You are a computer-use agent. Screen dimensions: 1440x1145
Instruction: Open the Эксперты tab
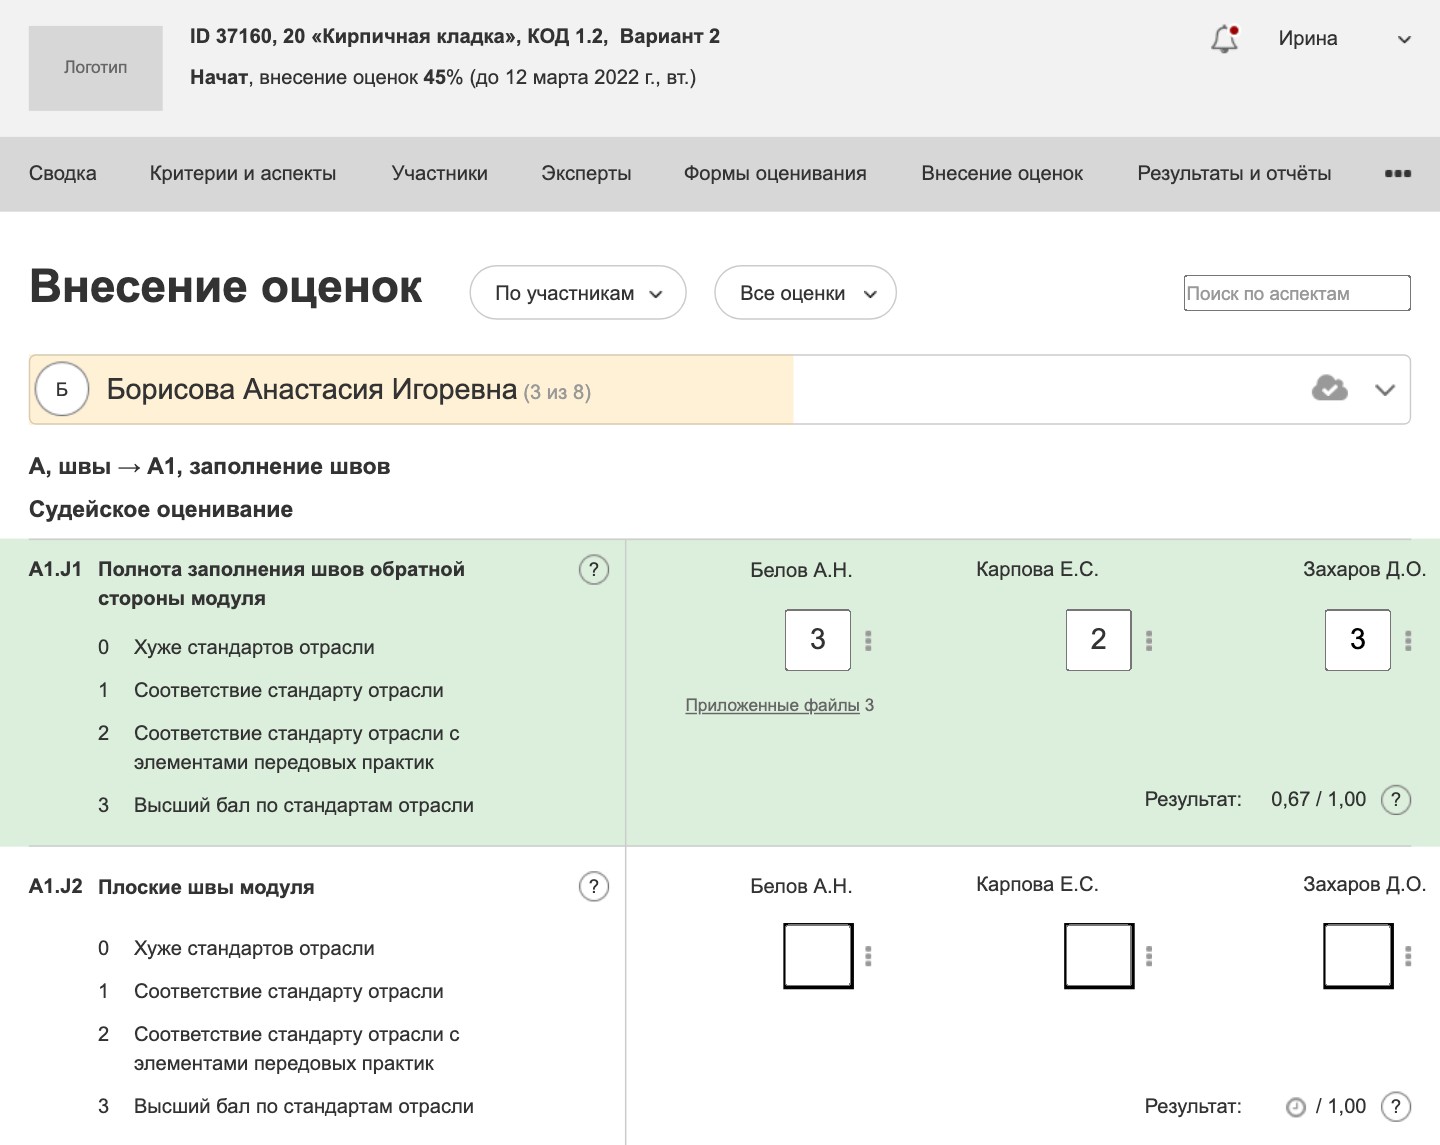586,173
